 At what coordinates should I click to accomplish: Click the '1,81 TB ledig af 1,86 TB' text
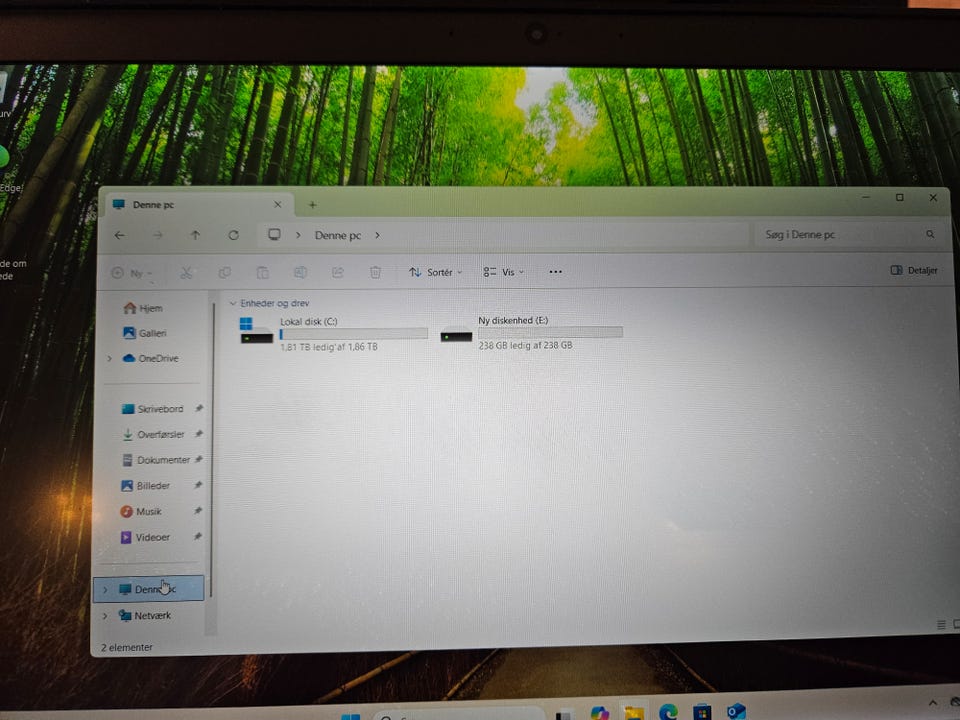click(329, 347)
